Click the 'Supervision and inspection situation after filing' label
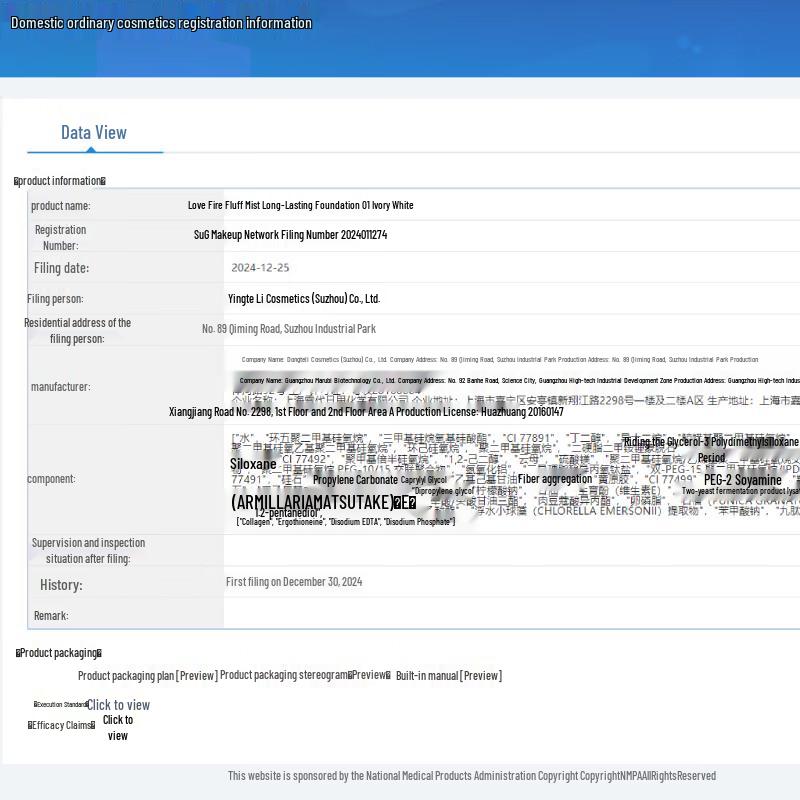Image resolution: width=800 pixels, height=800 pixels. click(88, 551)
